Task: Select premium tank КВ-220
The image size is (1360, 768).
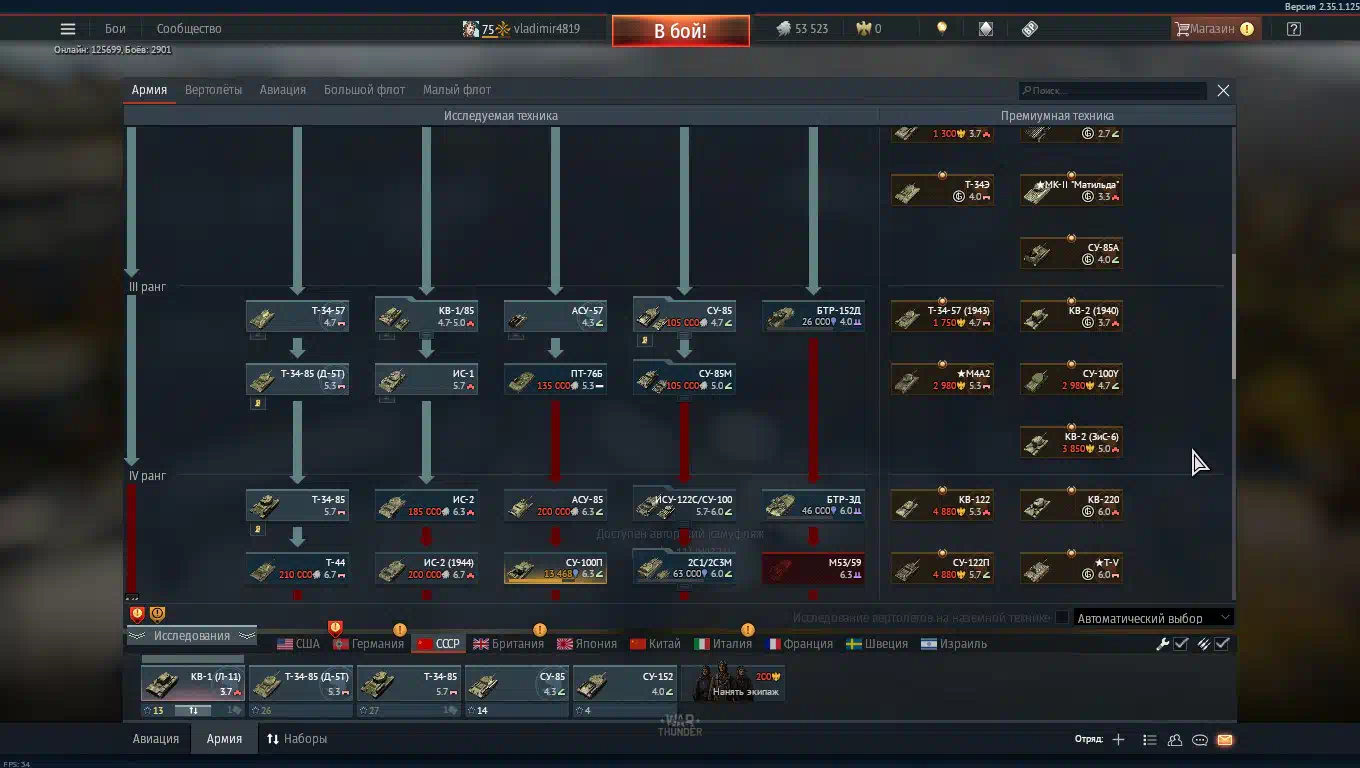Action: pos(1071,506)
